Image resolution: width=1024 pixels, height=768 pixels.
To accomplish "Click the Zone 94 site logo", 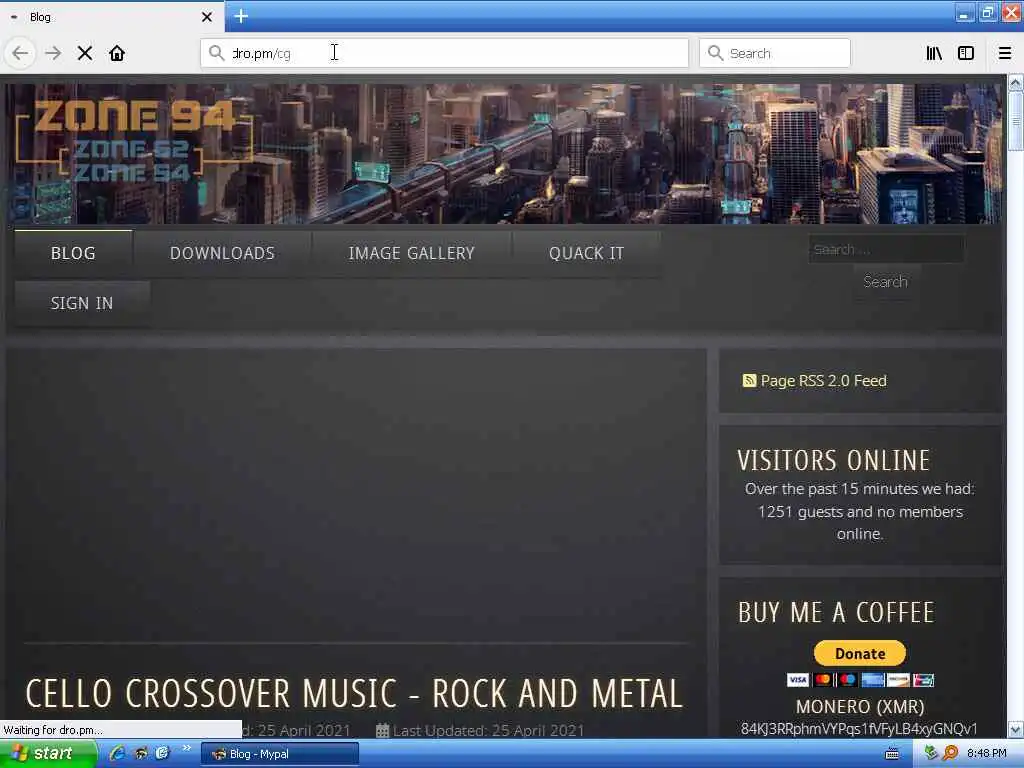I will [134, 141].
